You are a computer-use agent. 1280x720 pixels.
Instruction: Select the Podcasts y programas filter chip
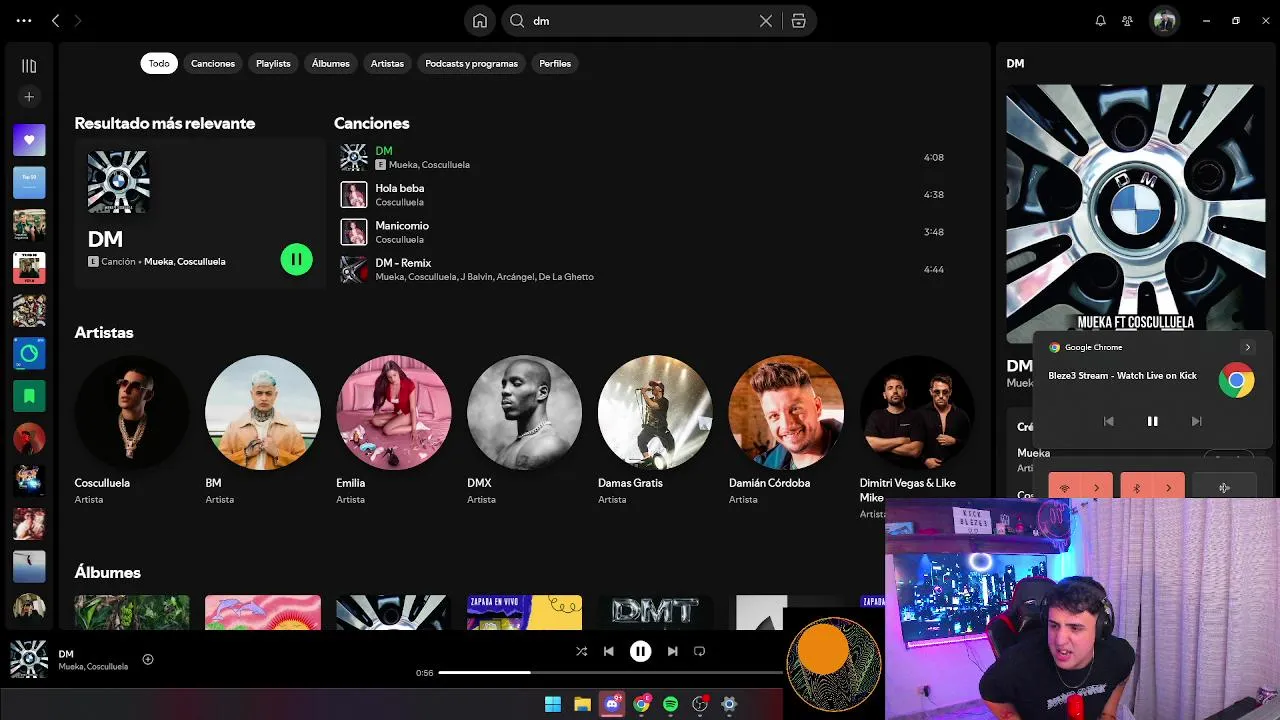[x=471, y=63]
